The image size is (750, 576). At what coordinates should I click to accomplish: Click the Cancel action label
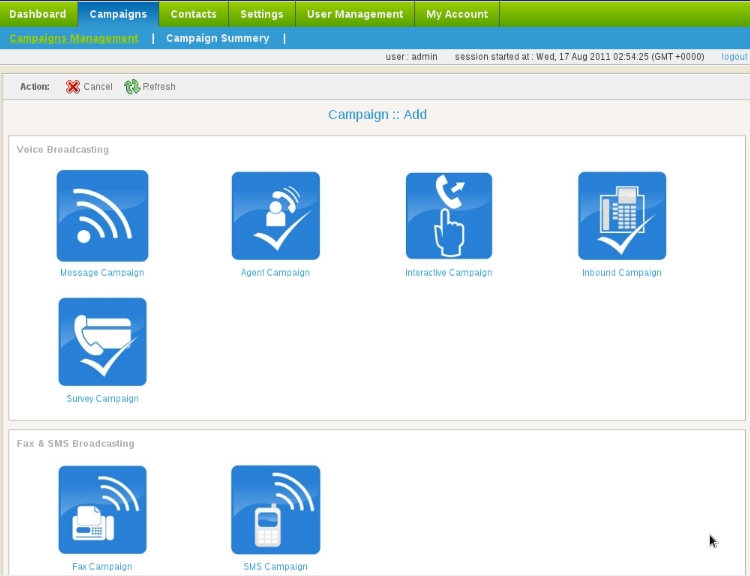(x=98, y=87)
